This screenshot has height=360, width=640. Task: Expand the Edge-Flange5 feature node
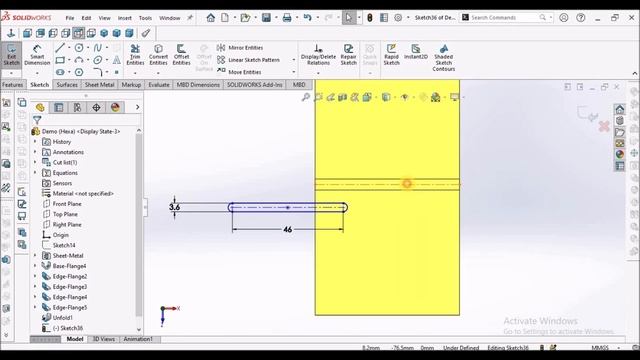tap(35, 307)
